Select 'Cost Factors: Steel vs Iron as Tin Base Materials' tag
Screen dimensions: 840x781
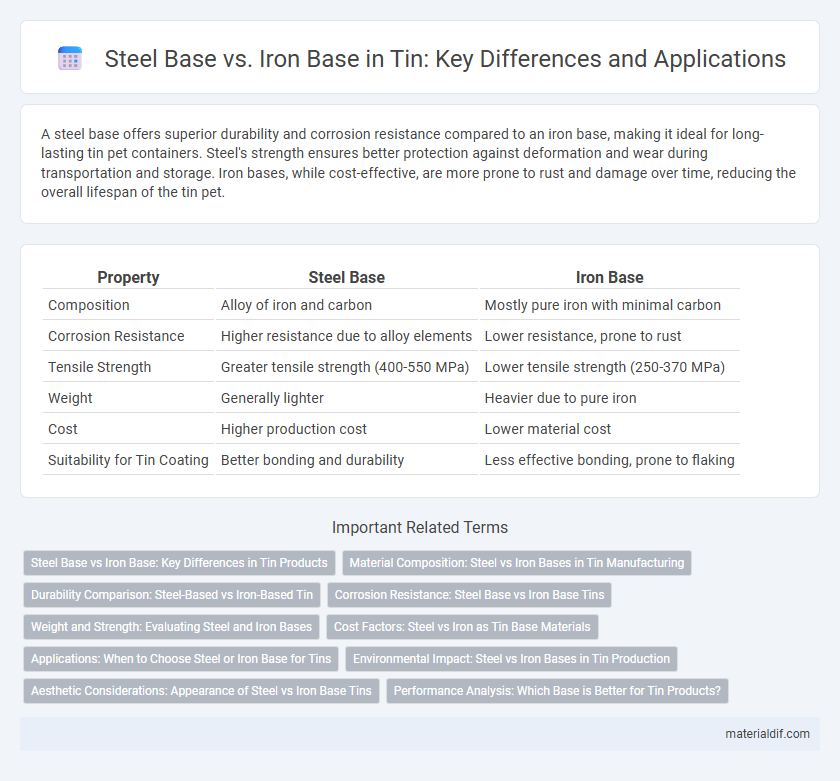462,627
